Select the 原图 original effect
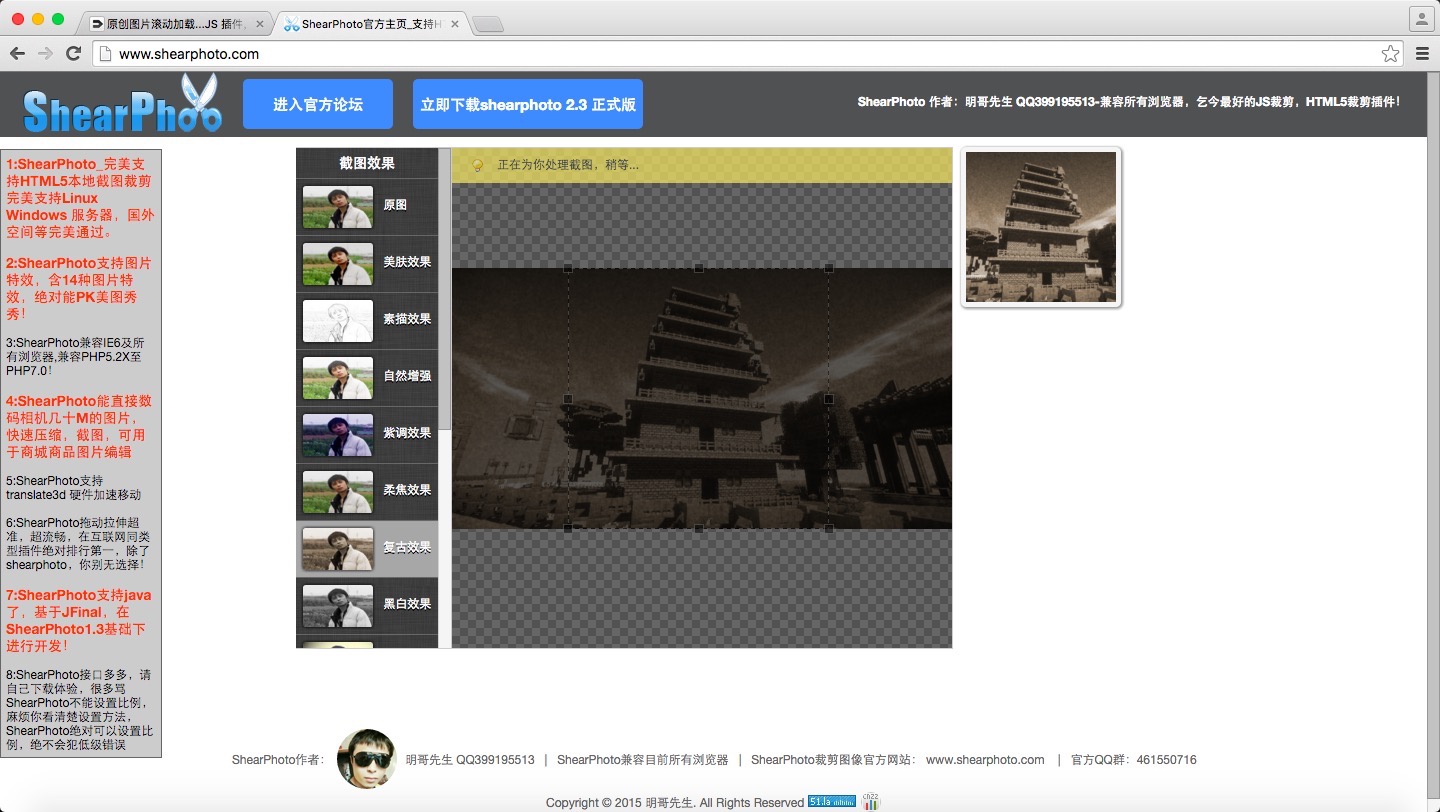Screen dimensions: 1440x812 [x=367, y=206]
